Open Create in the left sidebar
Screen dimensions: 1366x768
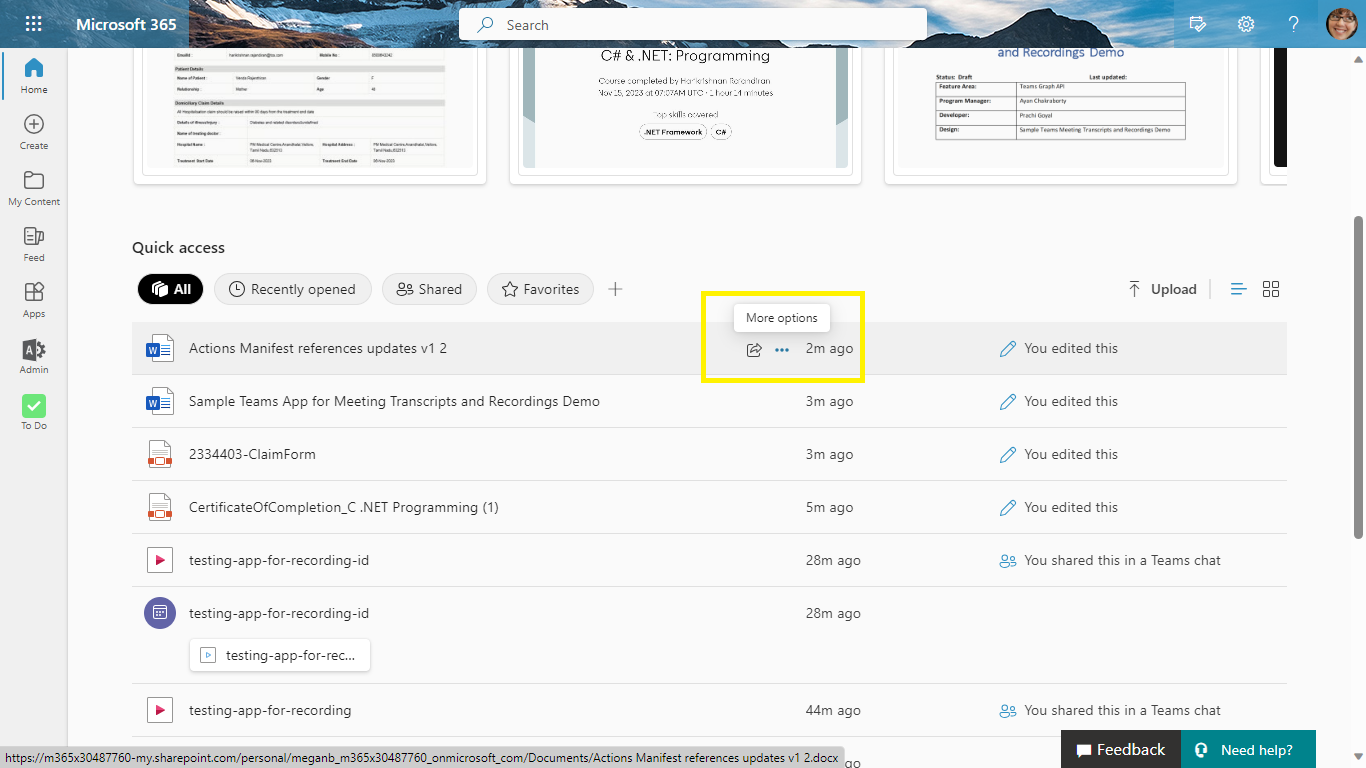(34, 132)
